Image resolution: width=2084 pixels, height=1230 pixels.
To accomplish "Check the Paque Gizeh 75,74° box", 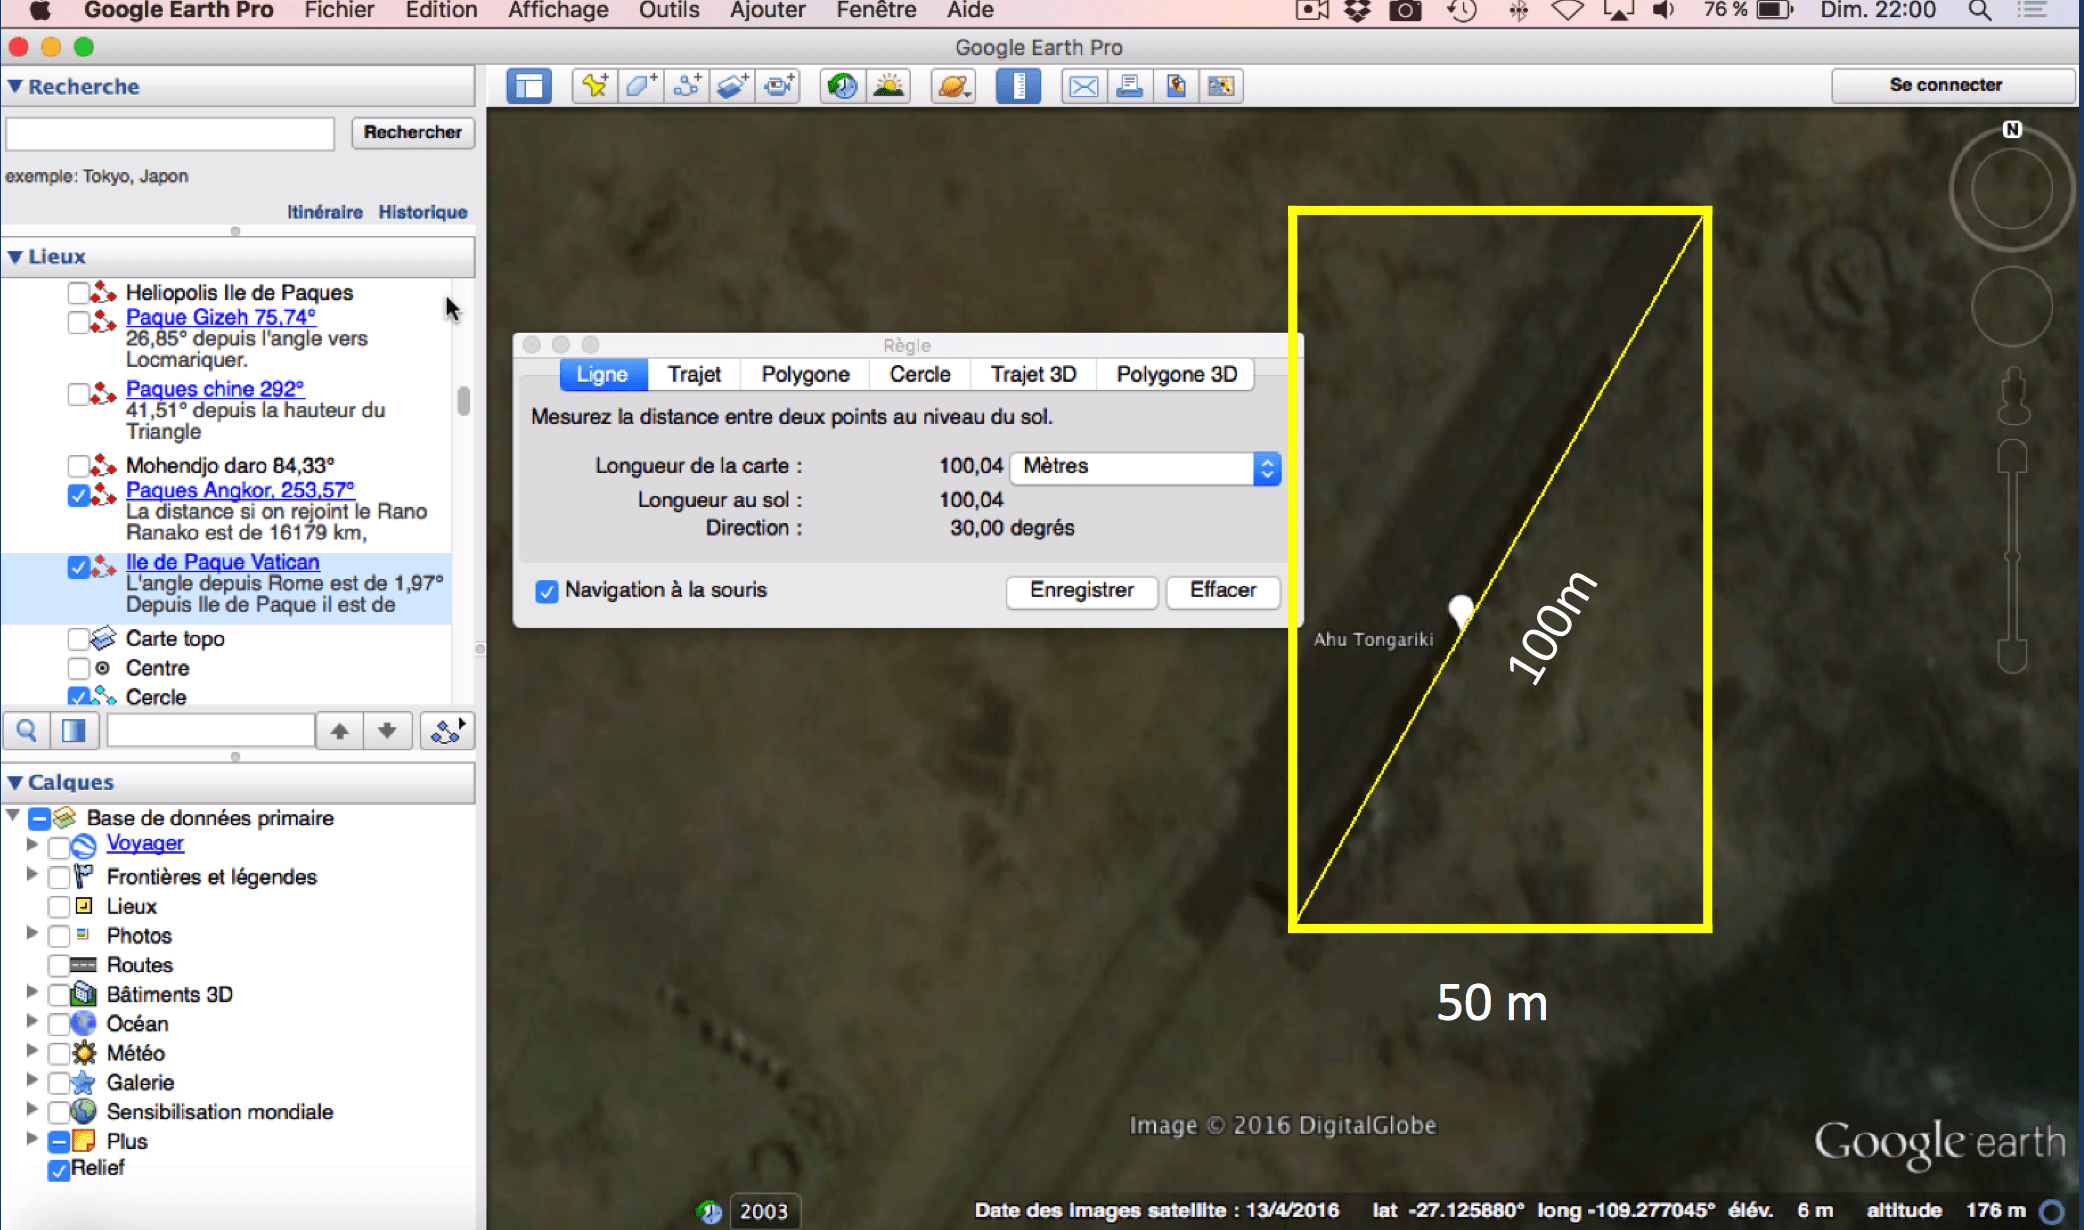I will pyautogui.click(x=78, y=322).
